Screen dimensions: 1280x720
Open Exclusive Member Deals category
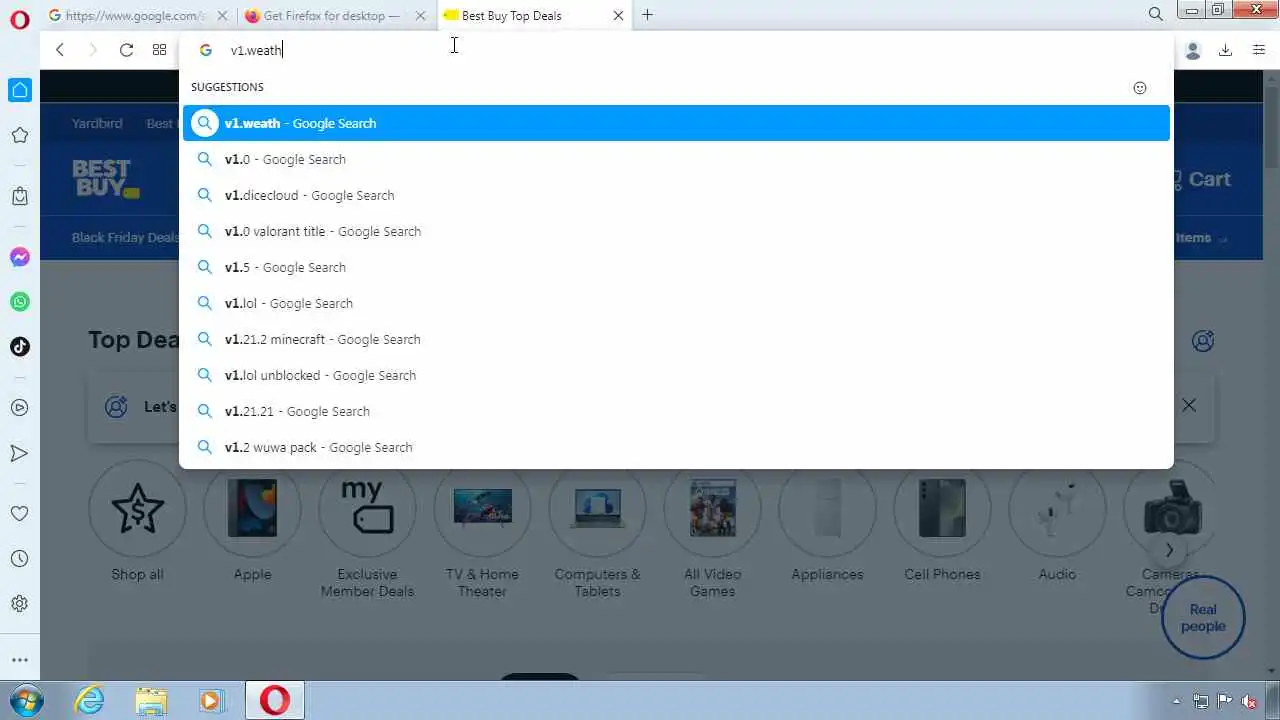[x=367, y=528]
